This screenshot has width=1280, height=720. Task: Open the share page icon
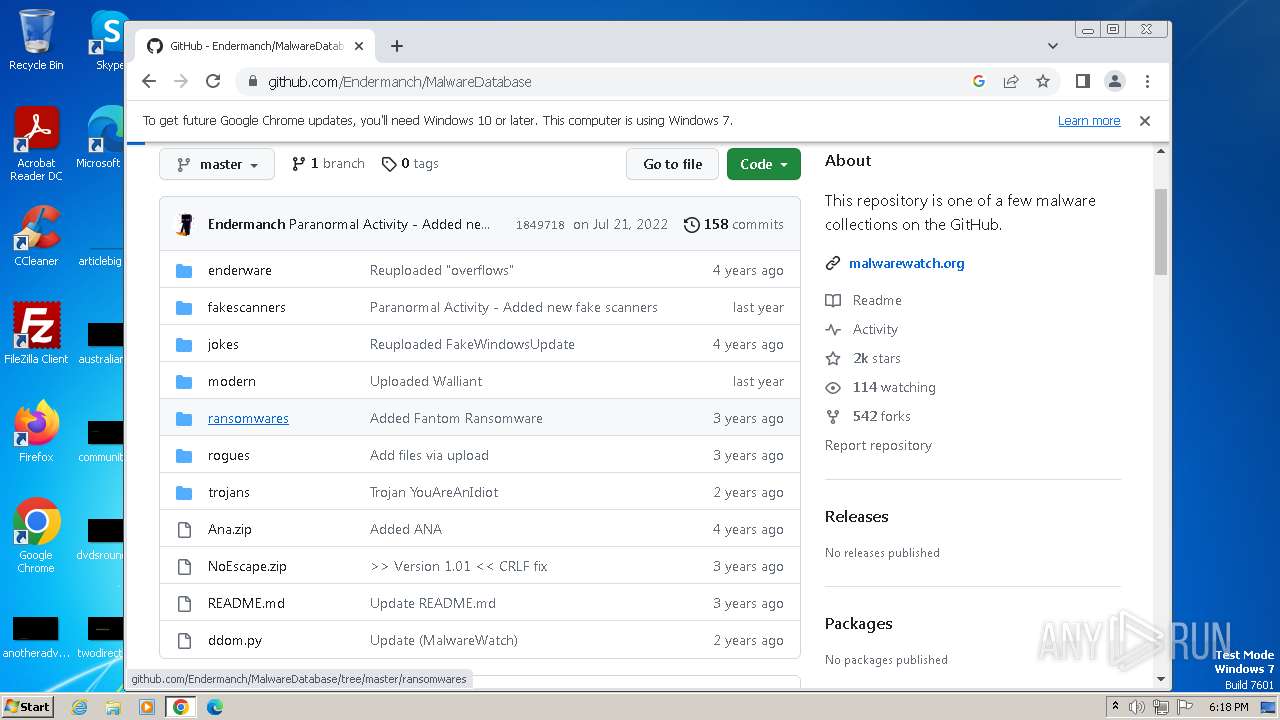pyautogui.click(x=1011, y=82)
